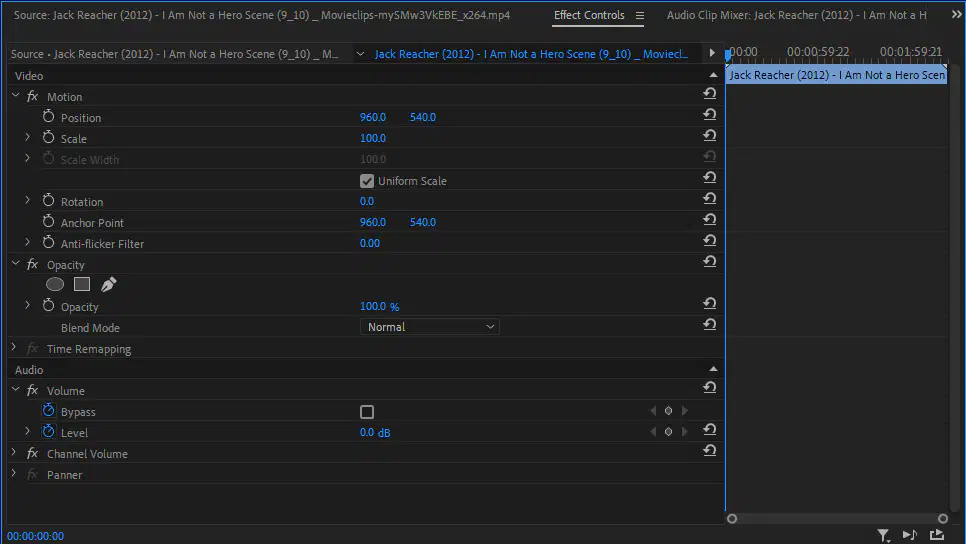The image size is (966, 544).
Task: Select the Effect Controls tab
Action: tap(589, 15)
